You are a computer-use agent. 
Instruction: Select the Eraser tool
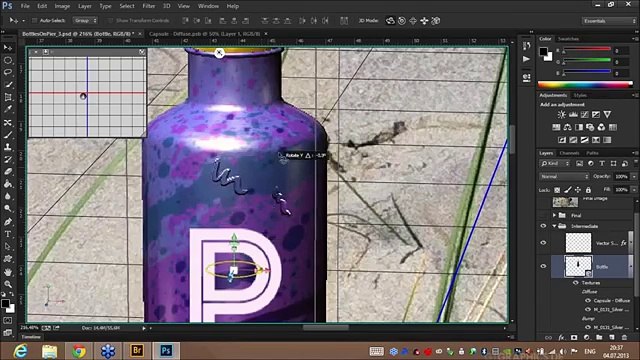click(x=8, y=172)
